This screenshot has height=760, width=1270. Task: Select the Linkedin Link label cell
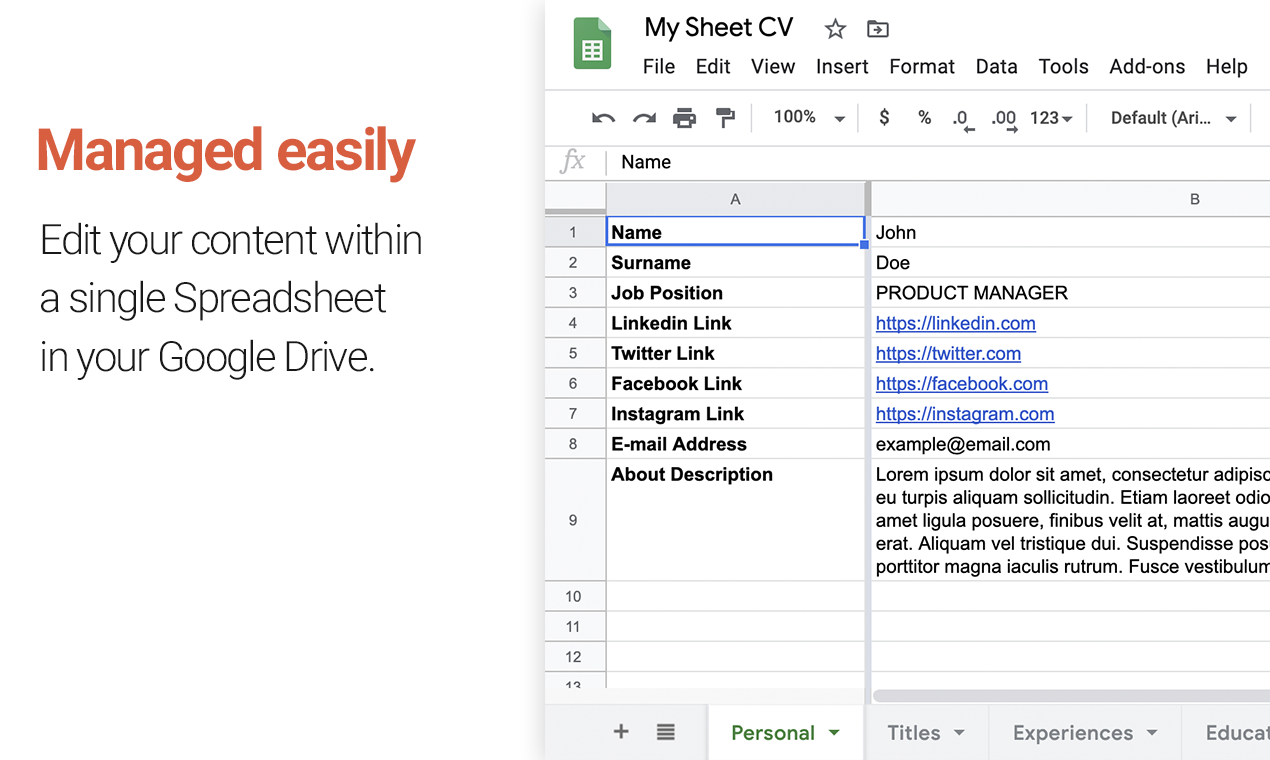click(x=735, y=322)
